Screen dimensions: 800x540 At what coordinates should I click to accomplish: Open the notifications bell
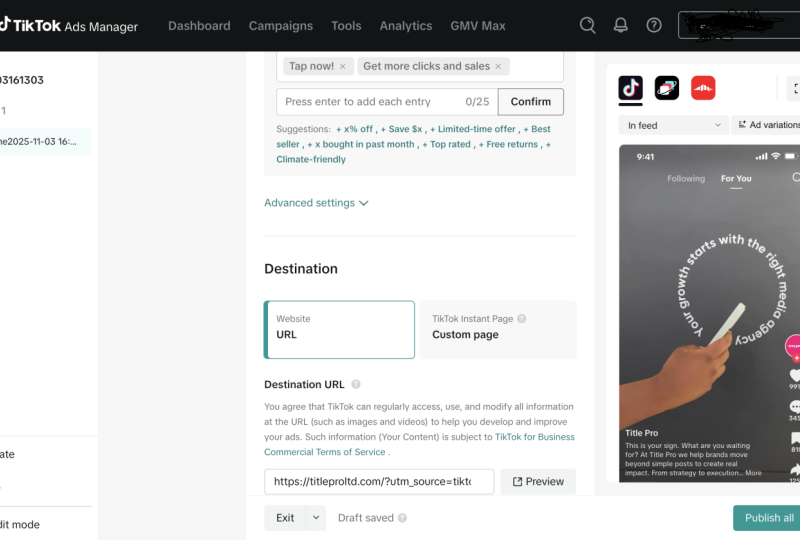click(x=620, y=25)
